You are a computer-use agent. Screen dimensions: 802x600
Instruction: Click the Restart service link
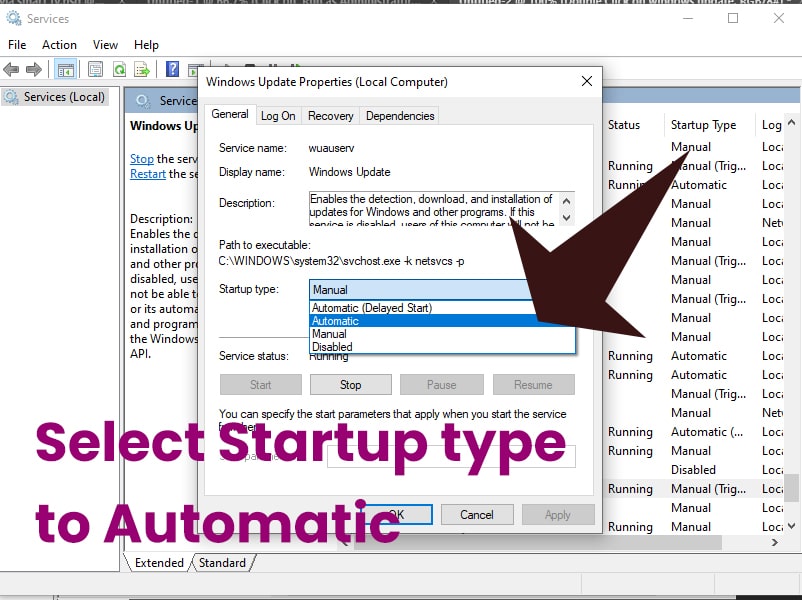tap(147, 174)
